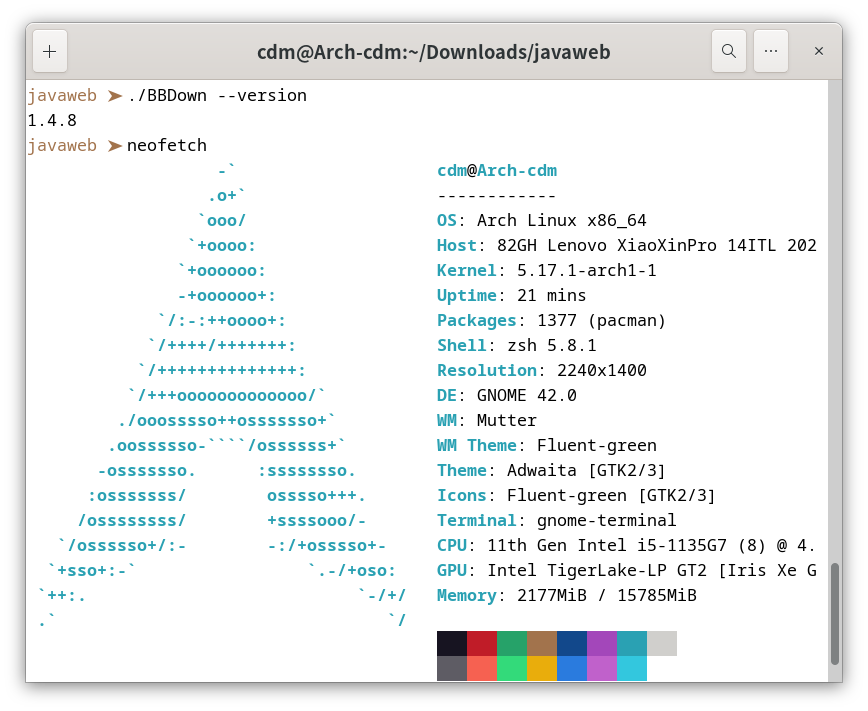Click the 'neofetch' command text
Image resolution: width=868 pixels, height=711 pixels.
[x=167, y=145]
